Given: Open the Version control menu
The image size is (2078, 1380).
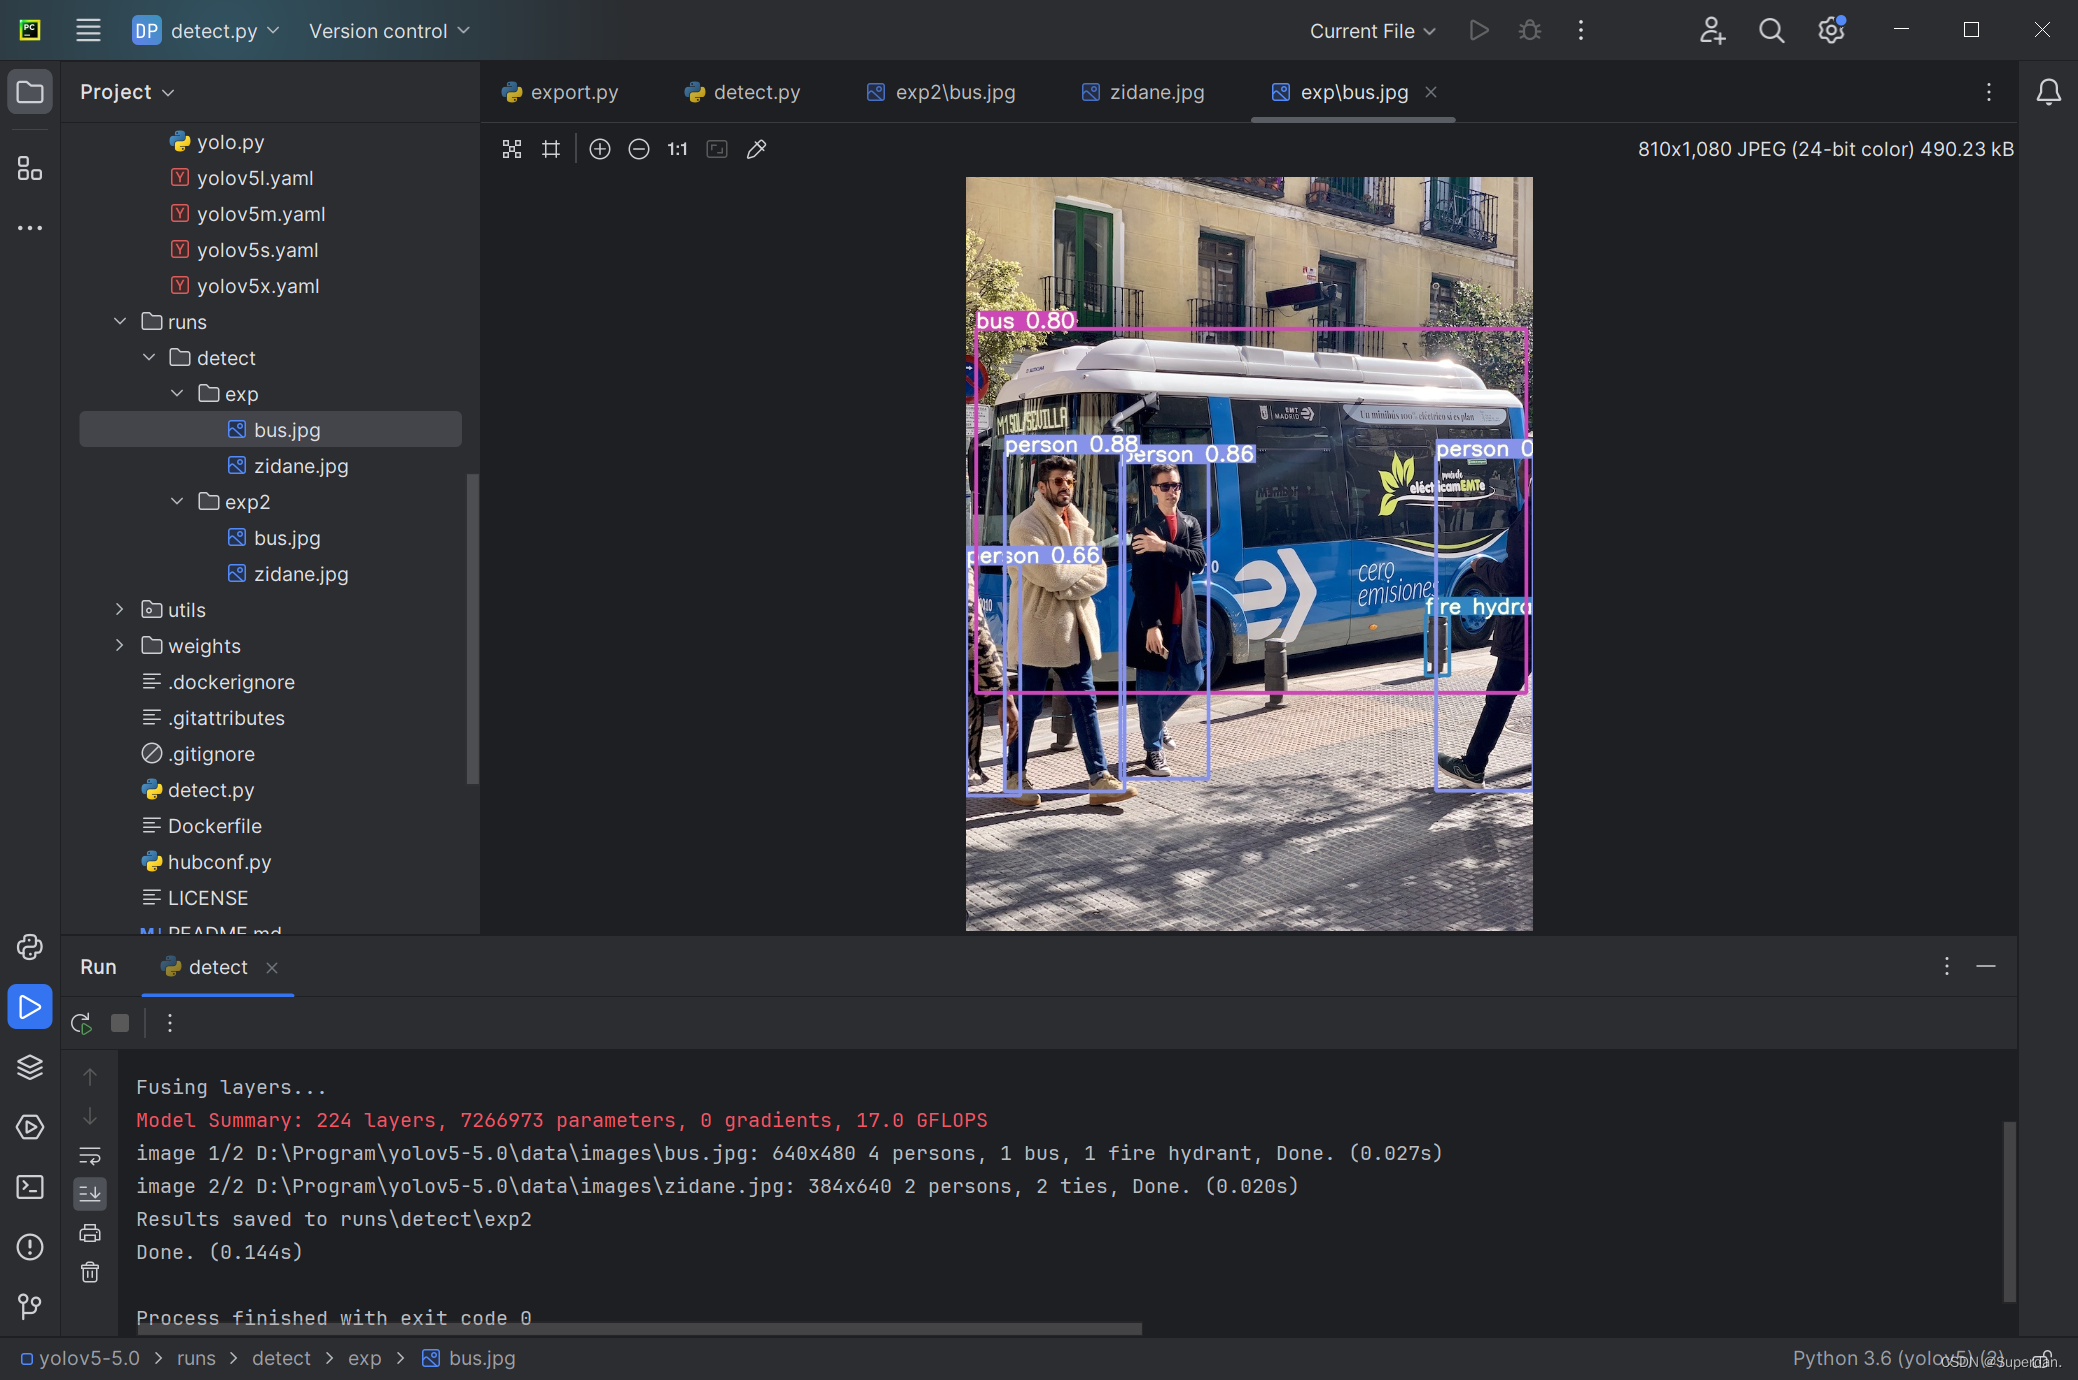Looking at the screenshot, I should 389,31.
